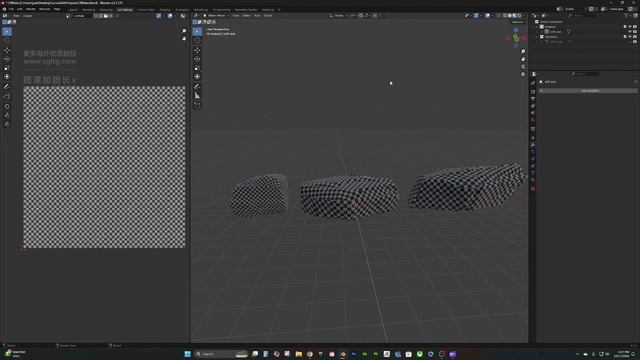640x360 pixels.
Task: Switch to the Texture Paint workspace tab
Action: point(146,9)
